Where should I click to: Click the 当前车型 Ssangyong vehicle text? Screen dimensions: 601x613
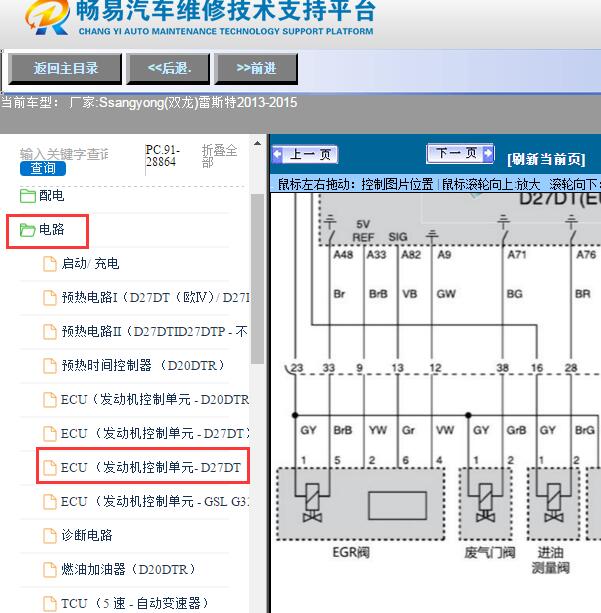click(149, 103)
